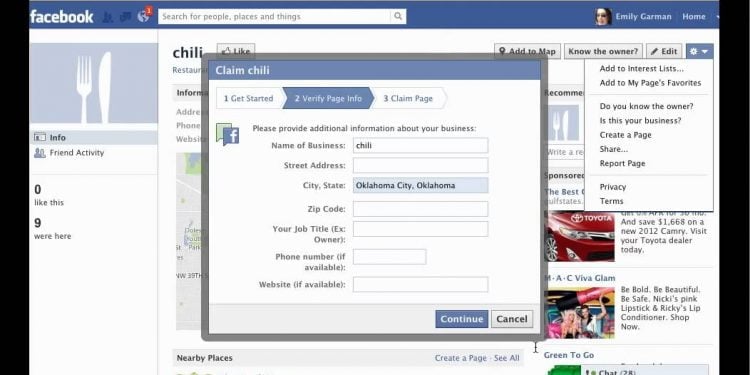
Task: Select the Claim Page step
Action: (x=408, y=98)
